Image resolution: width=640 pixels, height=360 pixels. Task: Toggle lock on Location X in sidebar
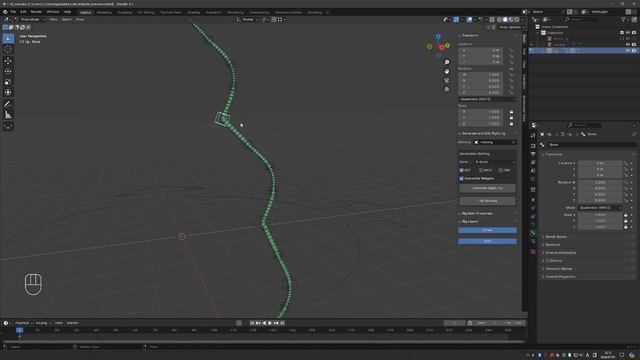pyautogui.click(x=511, y=50)
